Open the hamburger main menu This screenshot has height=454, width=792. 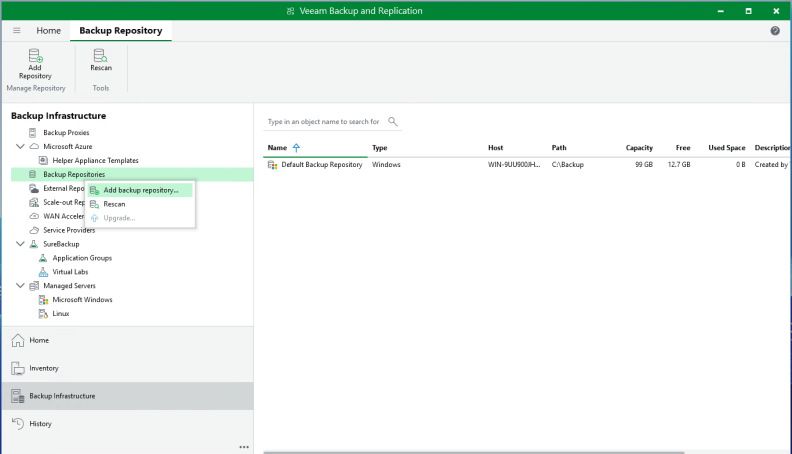coord(16,31)
